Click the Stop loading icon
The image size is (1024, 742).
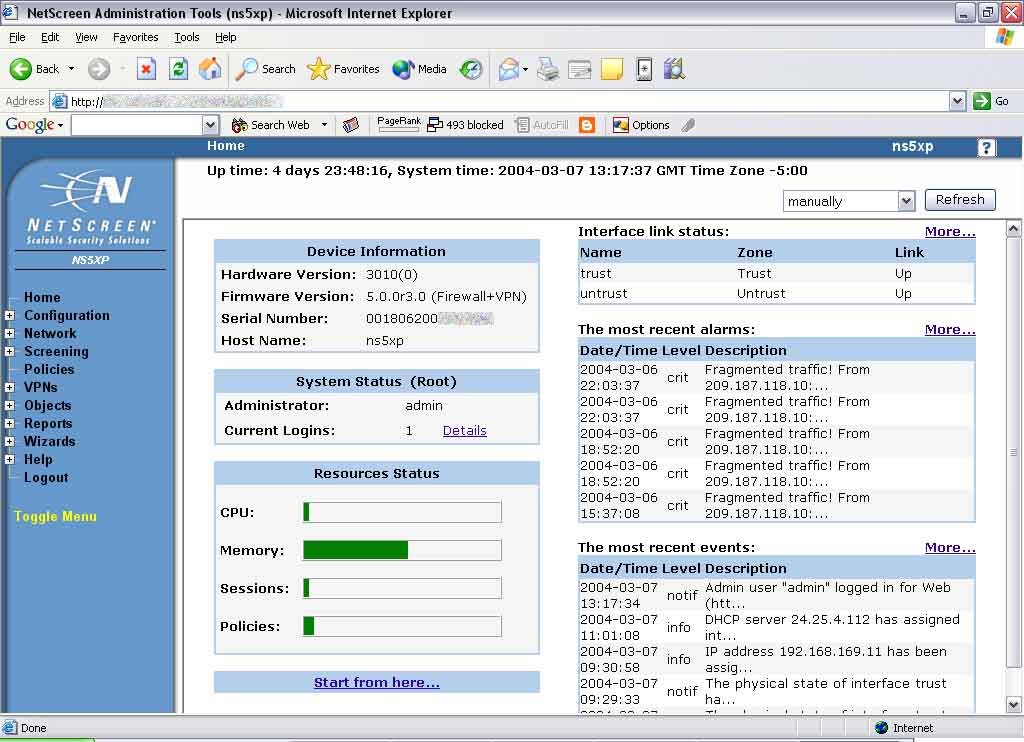(146, 69)
